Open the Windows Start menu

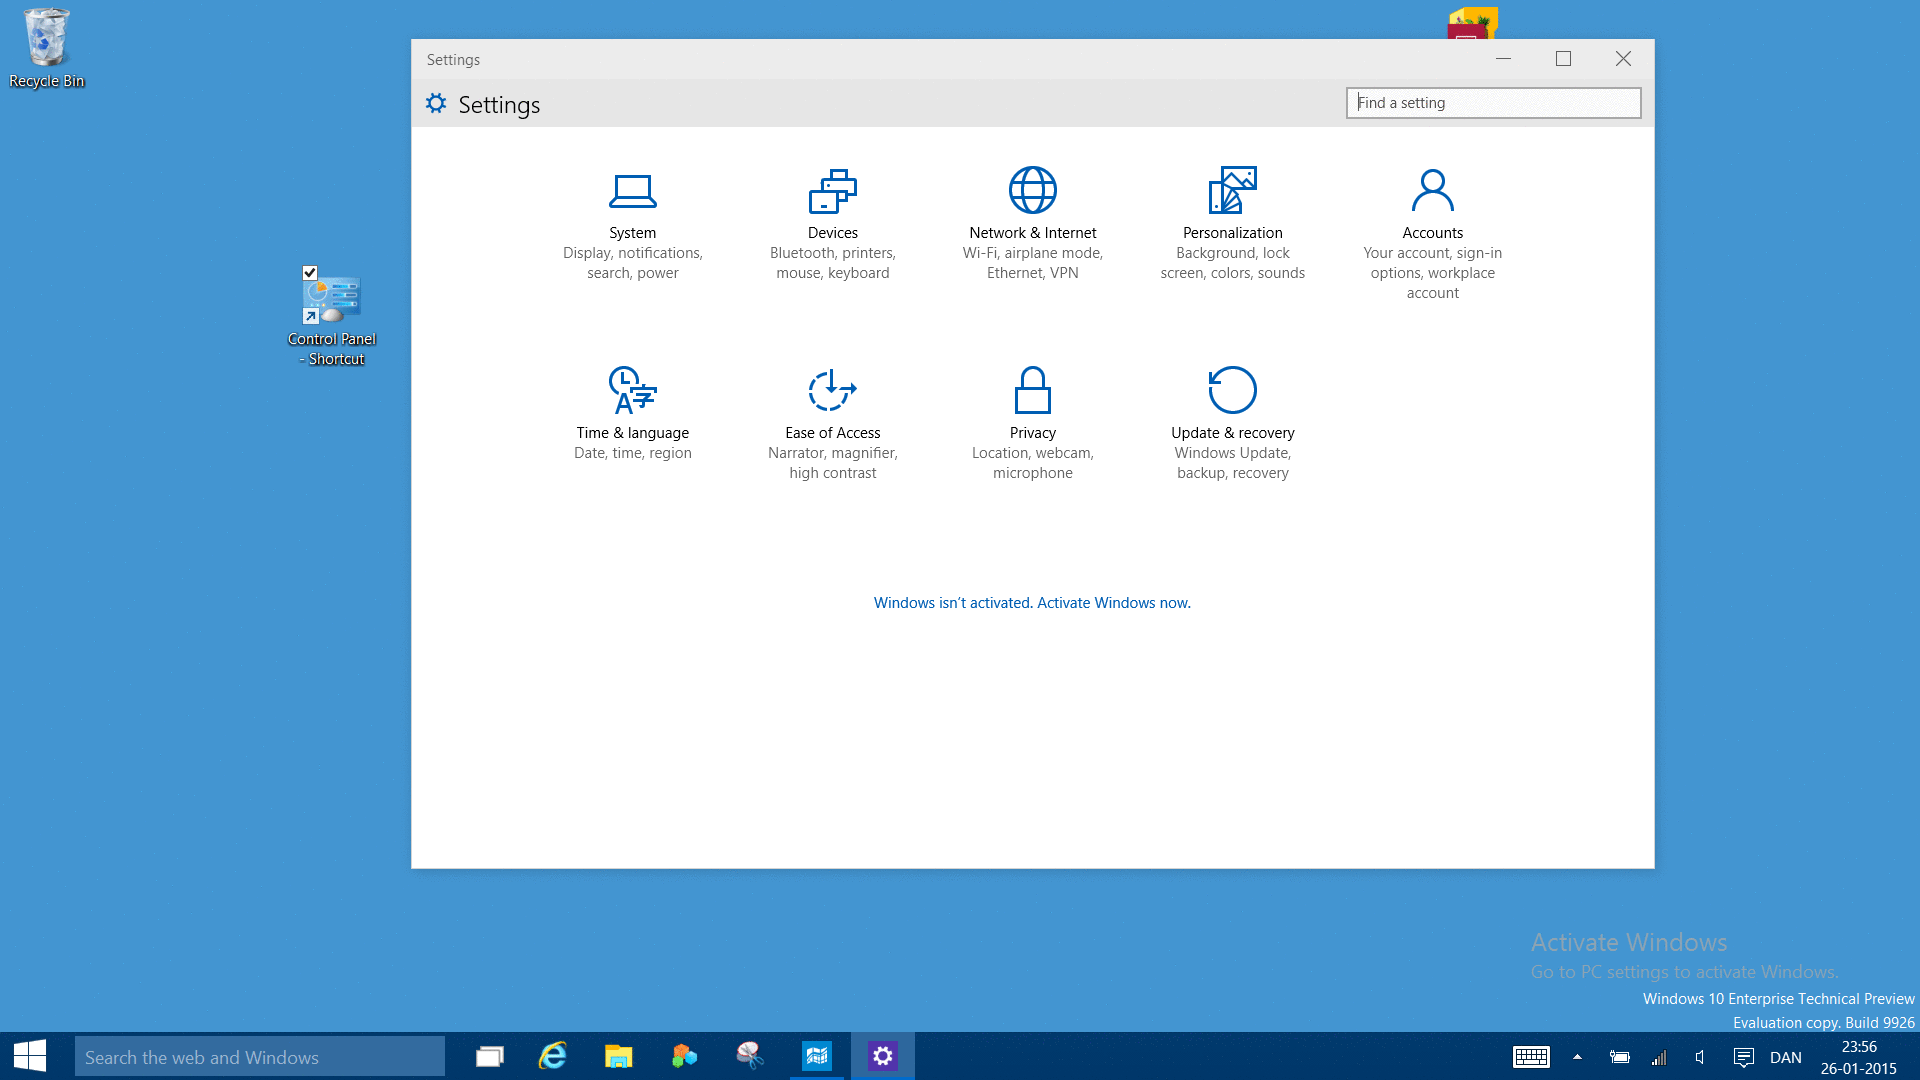(30, 1056)
